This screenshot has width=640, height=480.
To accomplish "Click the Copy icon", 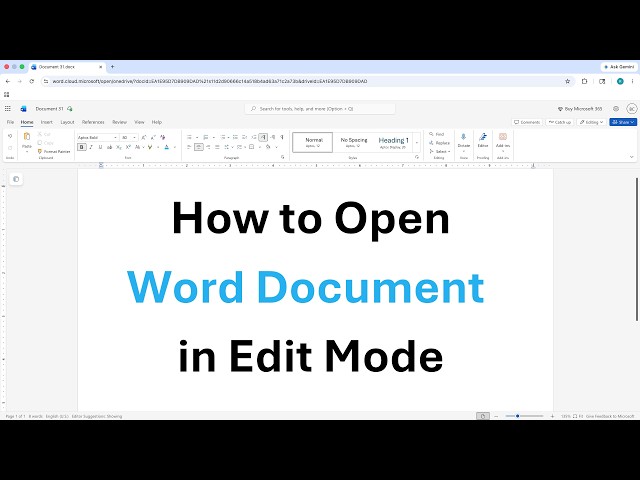I will (40, 143).
